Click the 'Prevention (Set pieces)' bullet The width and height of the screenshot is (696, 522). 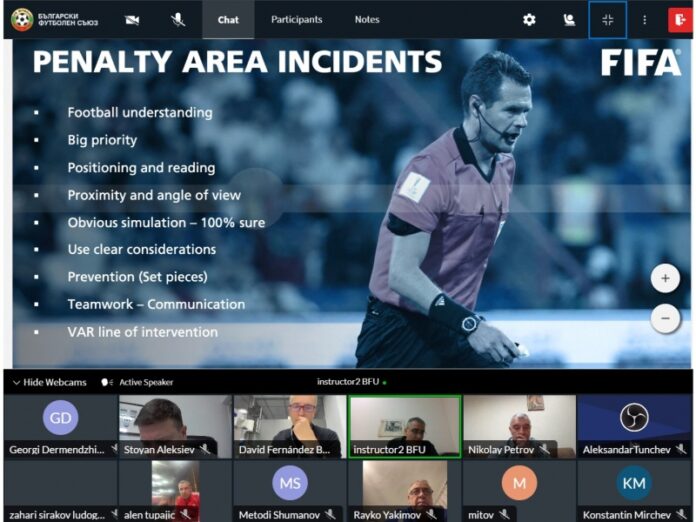pos(138,277)
